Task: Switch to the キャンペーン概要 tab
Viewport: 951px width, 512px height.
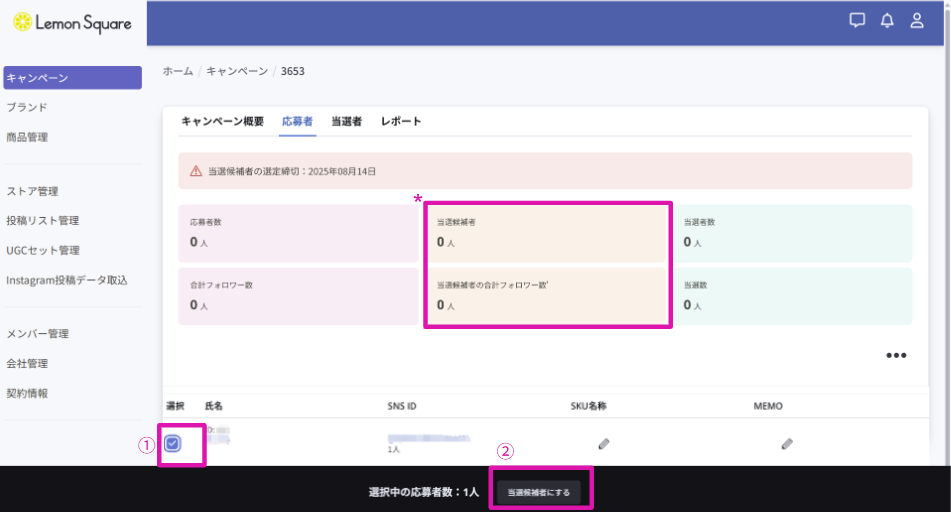Action: click(x=222, y=121)
